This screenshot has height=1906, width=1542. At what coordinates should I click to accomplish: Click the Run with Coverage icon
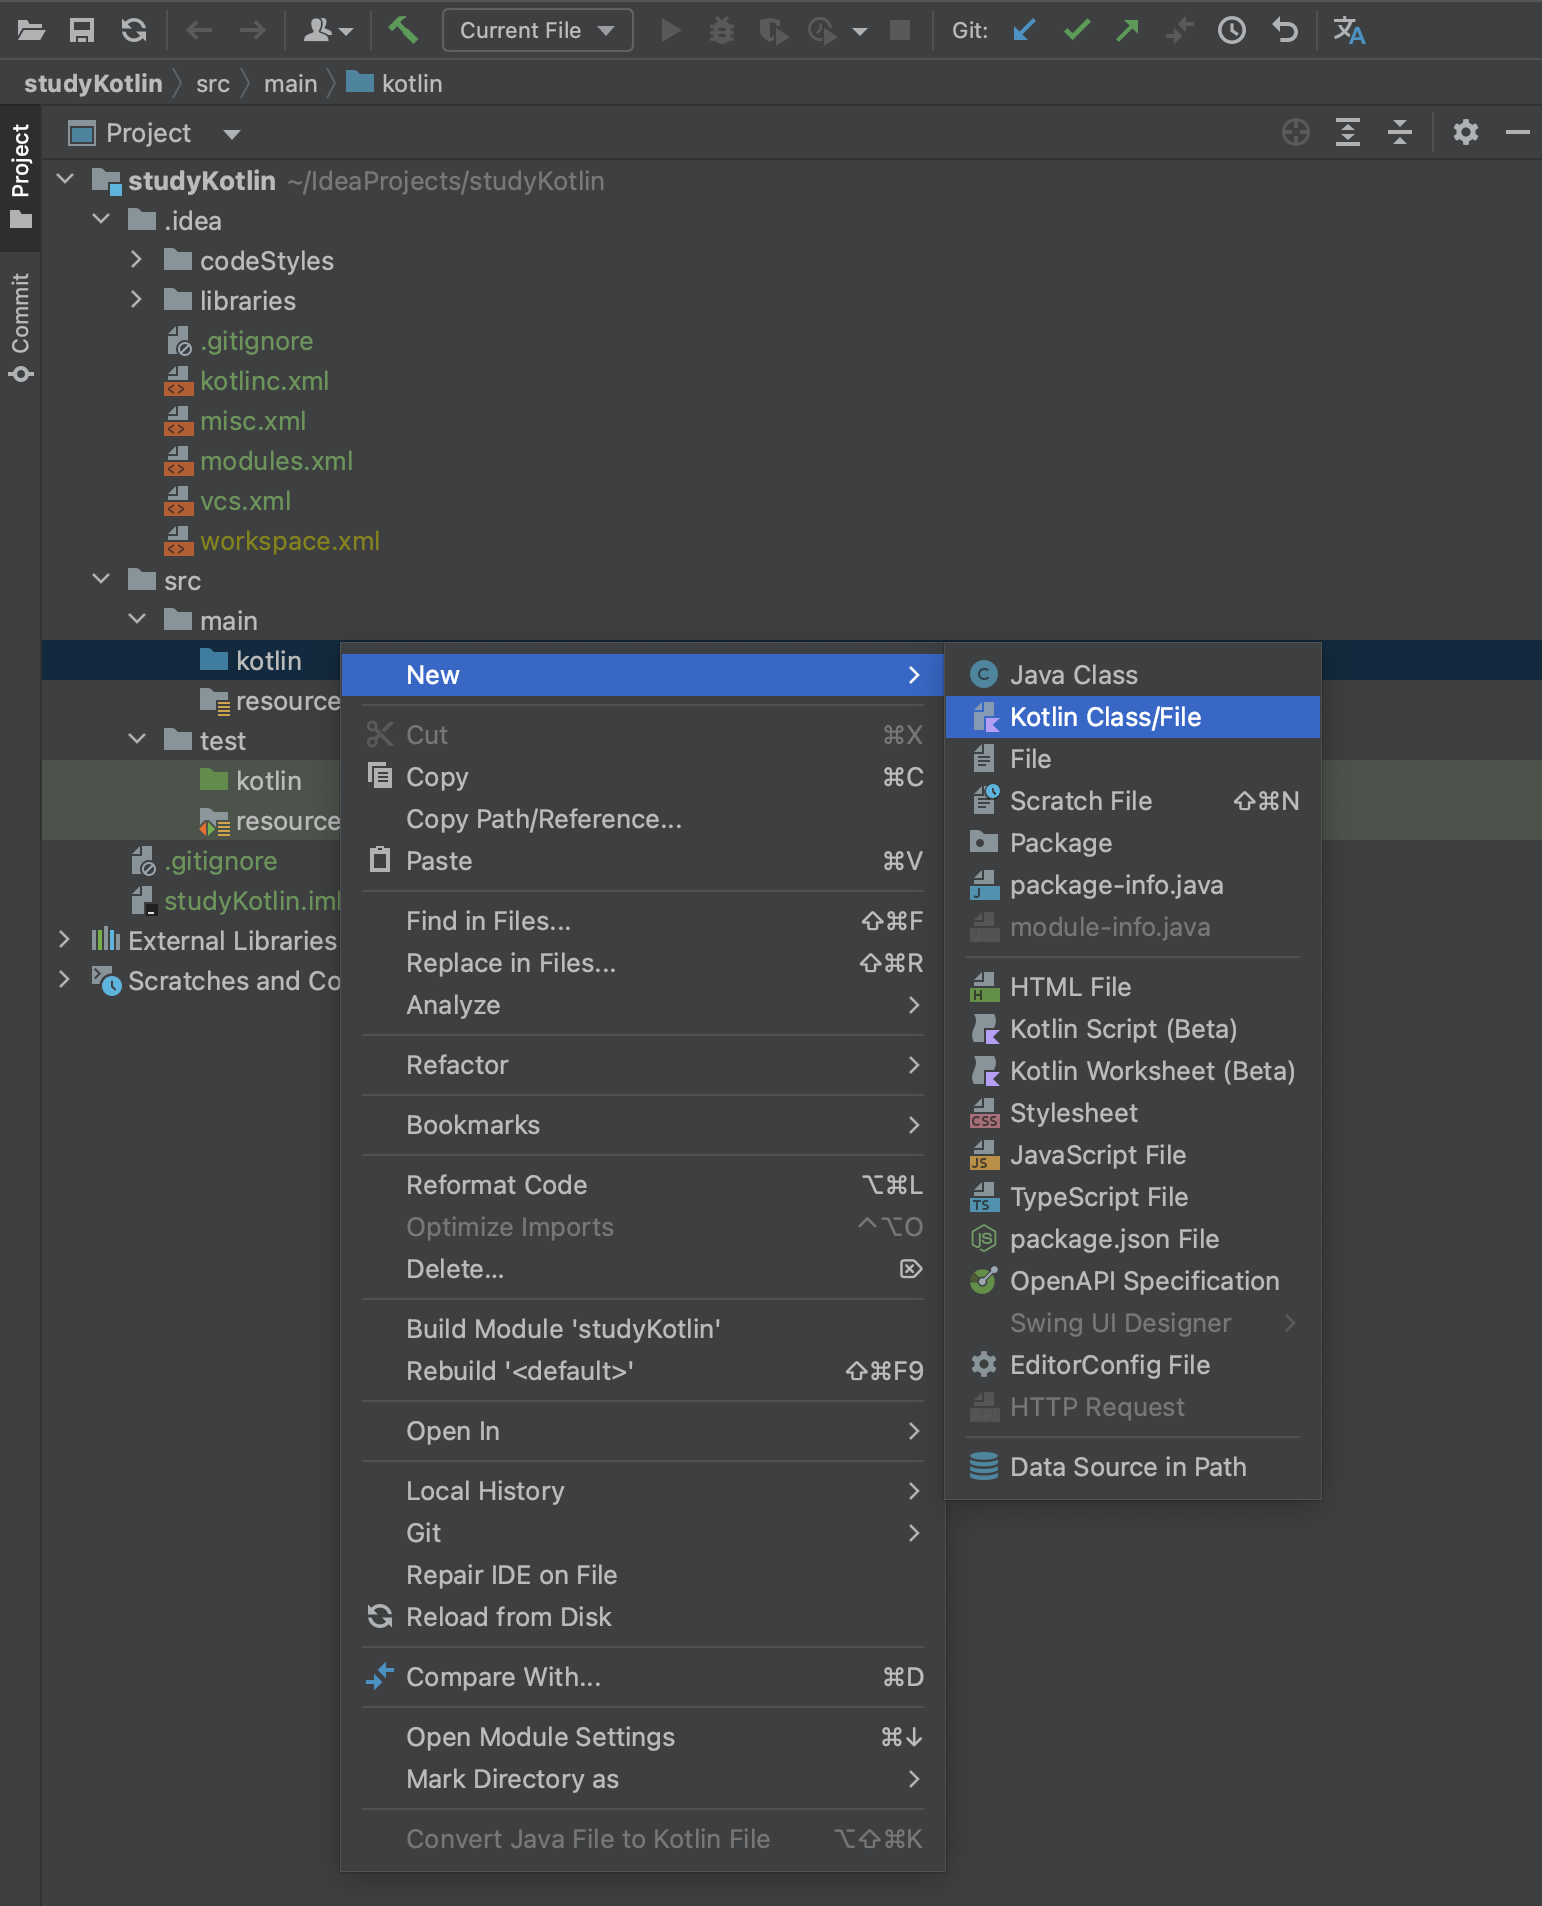click(x=773, y=31)
